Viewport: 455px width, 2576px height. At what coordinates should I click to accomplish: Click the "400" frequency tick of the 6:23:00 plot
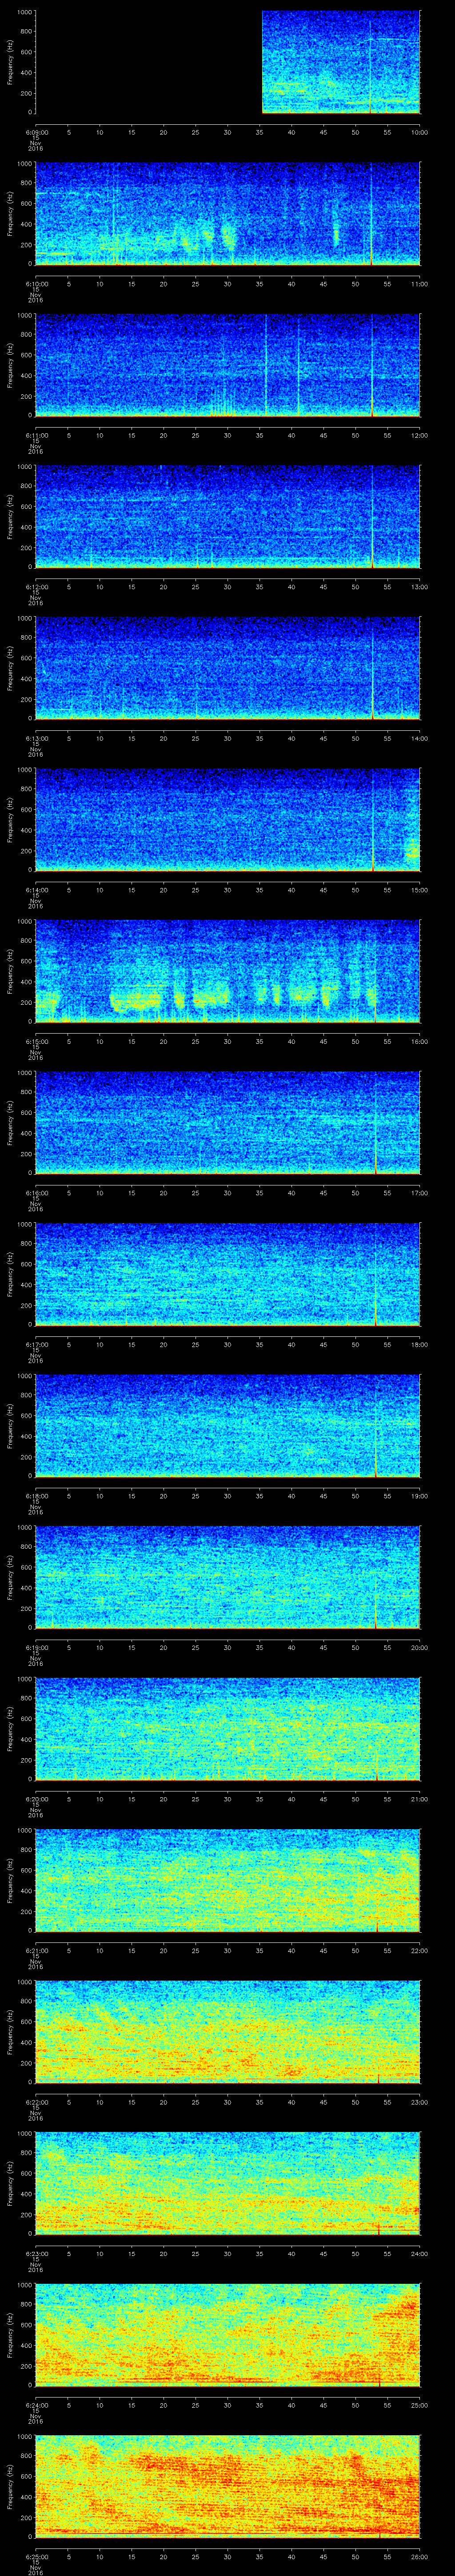point(26,2194)
